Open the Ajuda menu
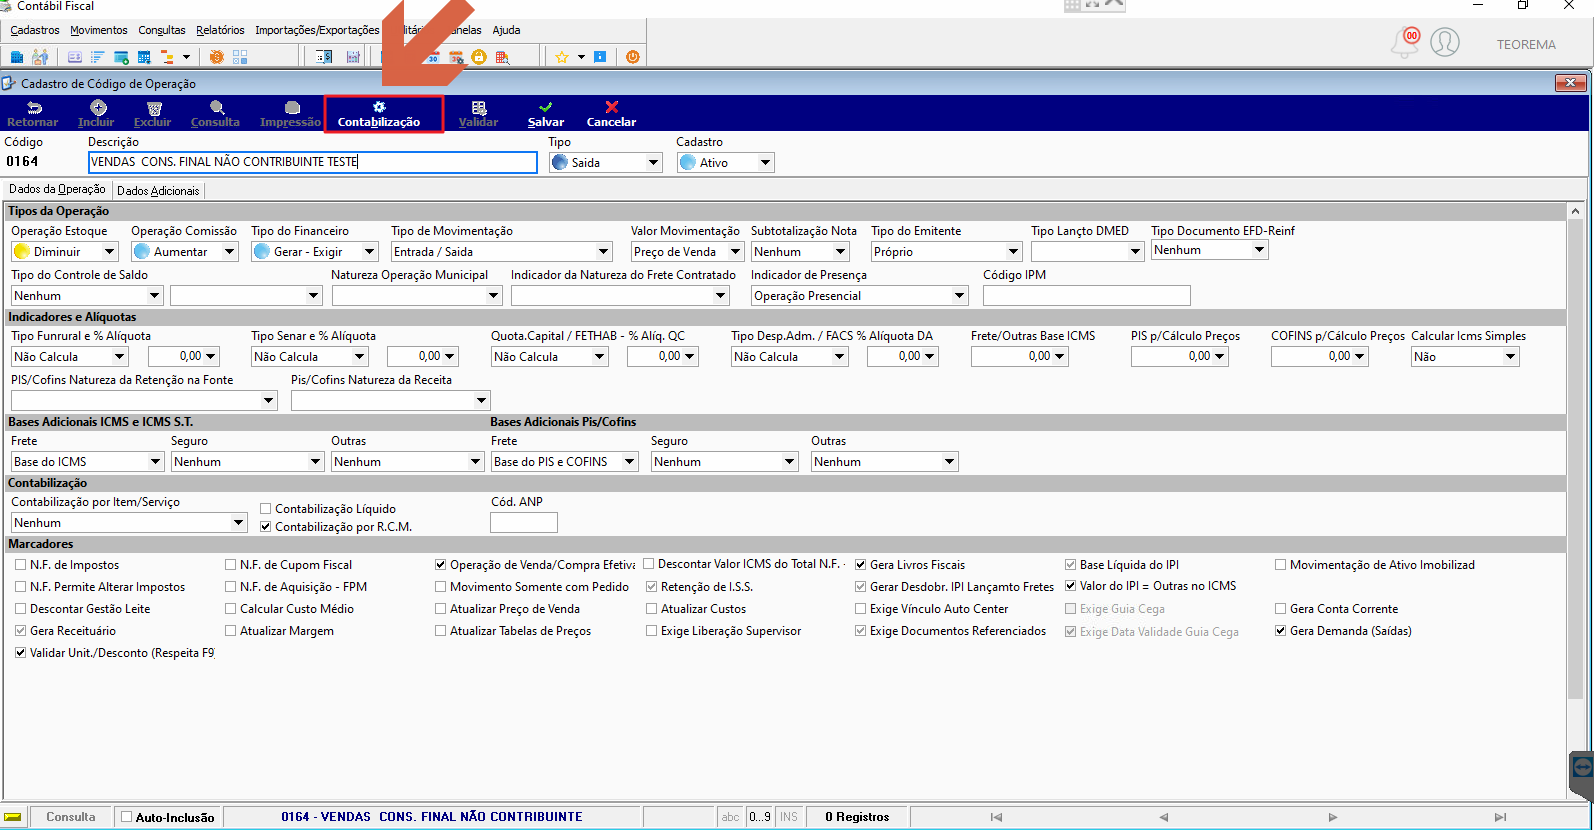The image size is (1594, 830). coord(506,30)
